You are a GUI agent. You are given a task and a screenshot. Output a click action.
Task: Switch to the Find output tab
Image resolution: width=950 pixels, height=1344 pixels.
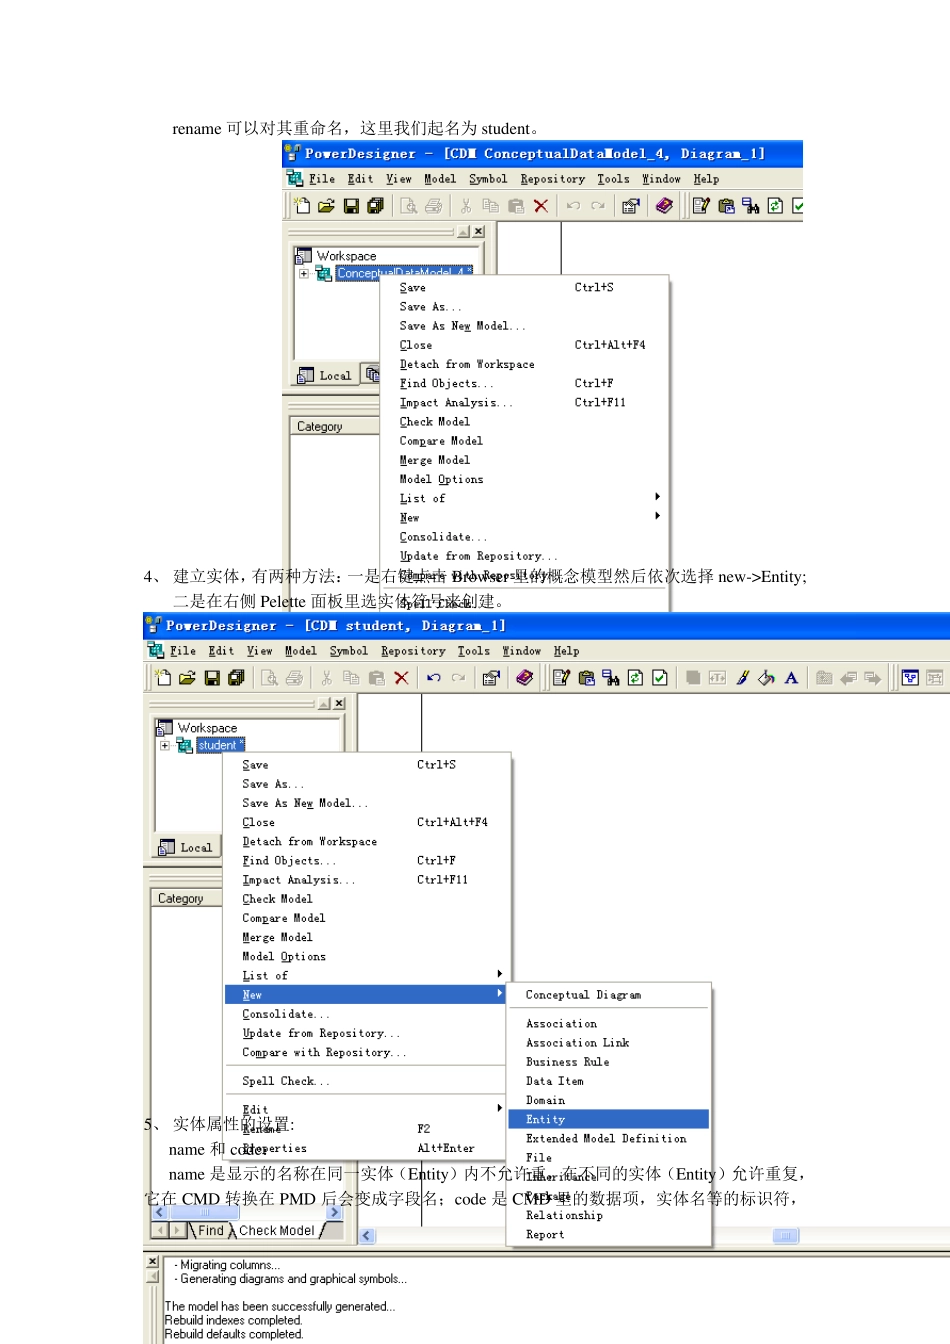coord(211,1231)
